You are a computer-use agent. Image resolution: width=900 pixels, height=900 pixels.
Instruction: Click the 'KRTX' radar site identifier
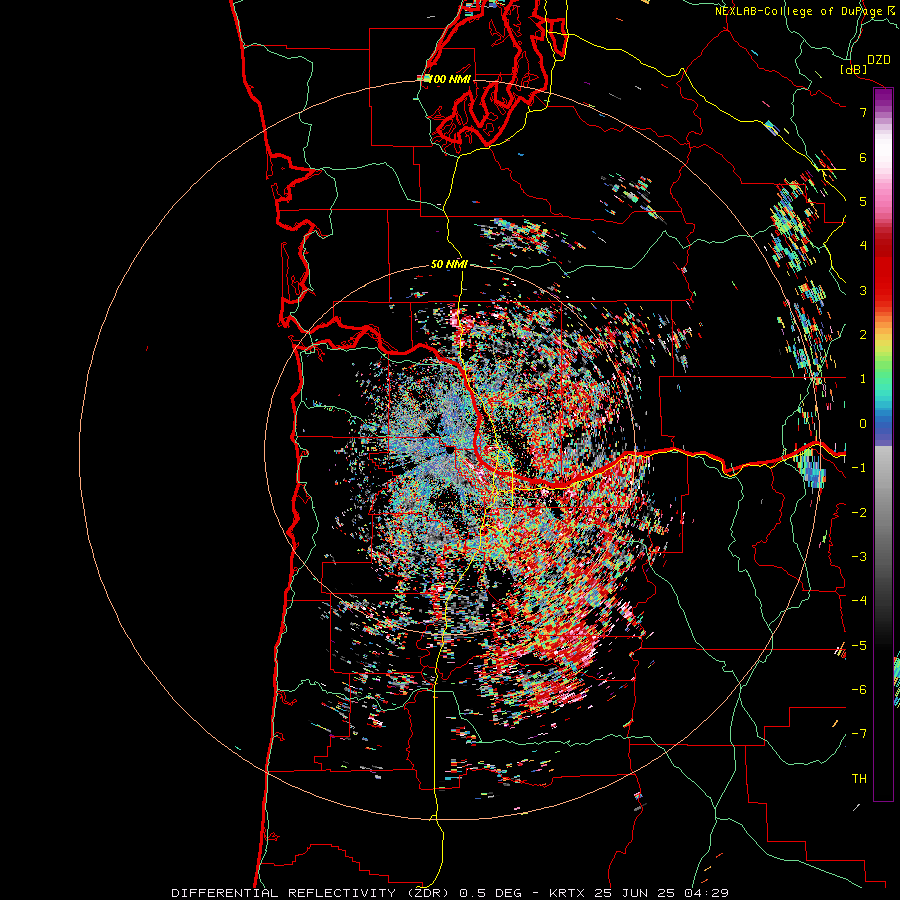567,893
